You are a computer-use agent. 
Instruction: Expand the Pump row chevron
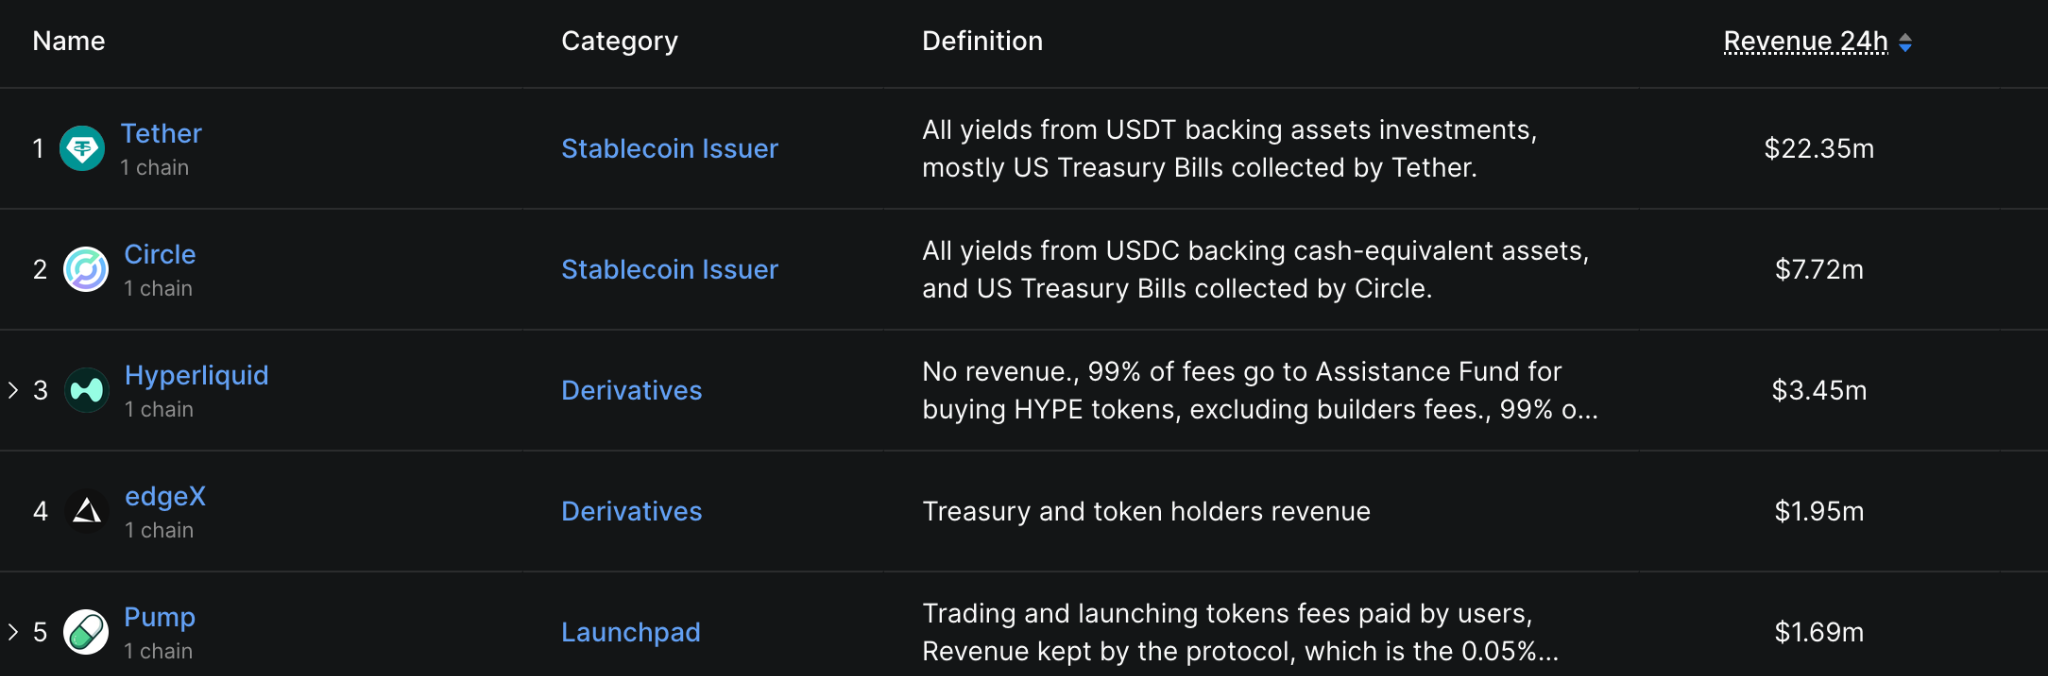point(13,632)
